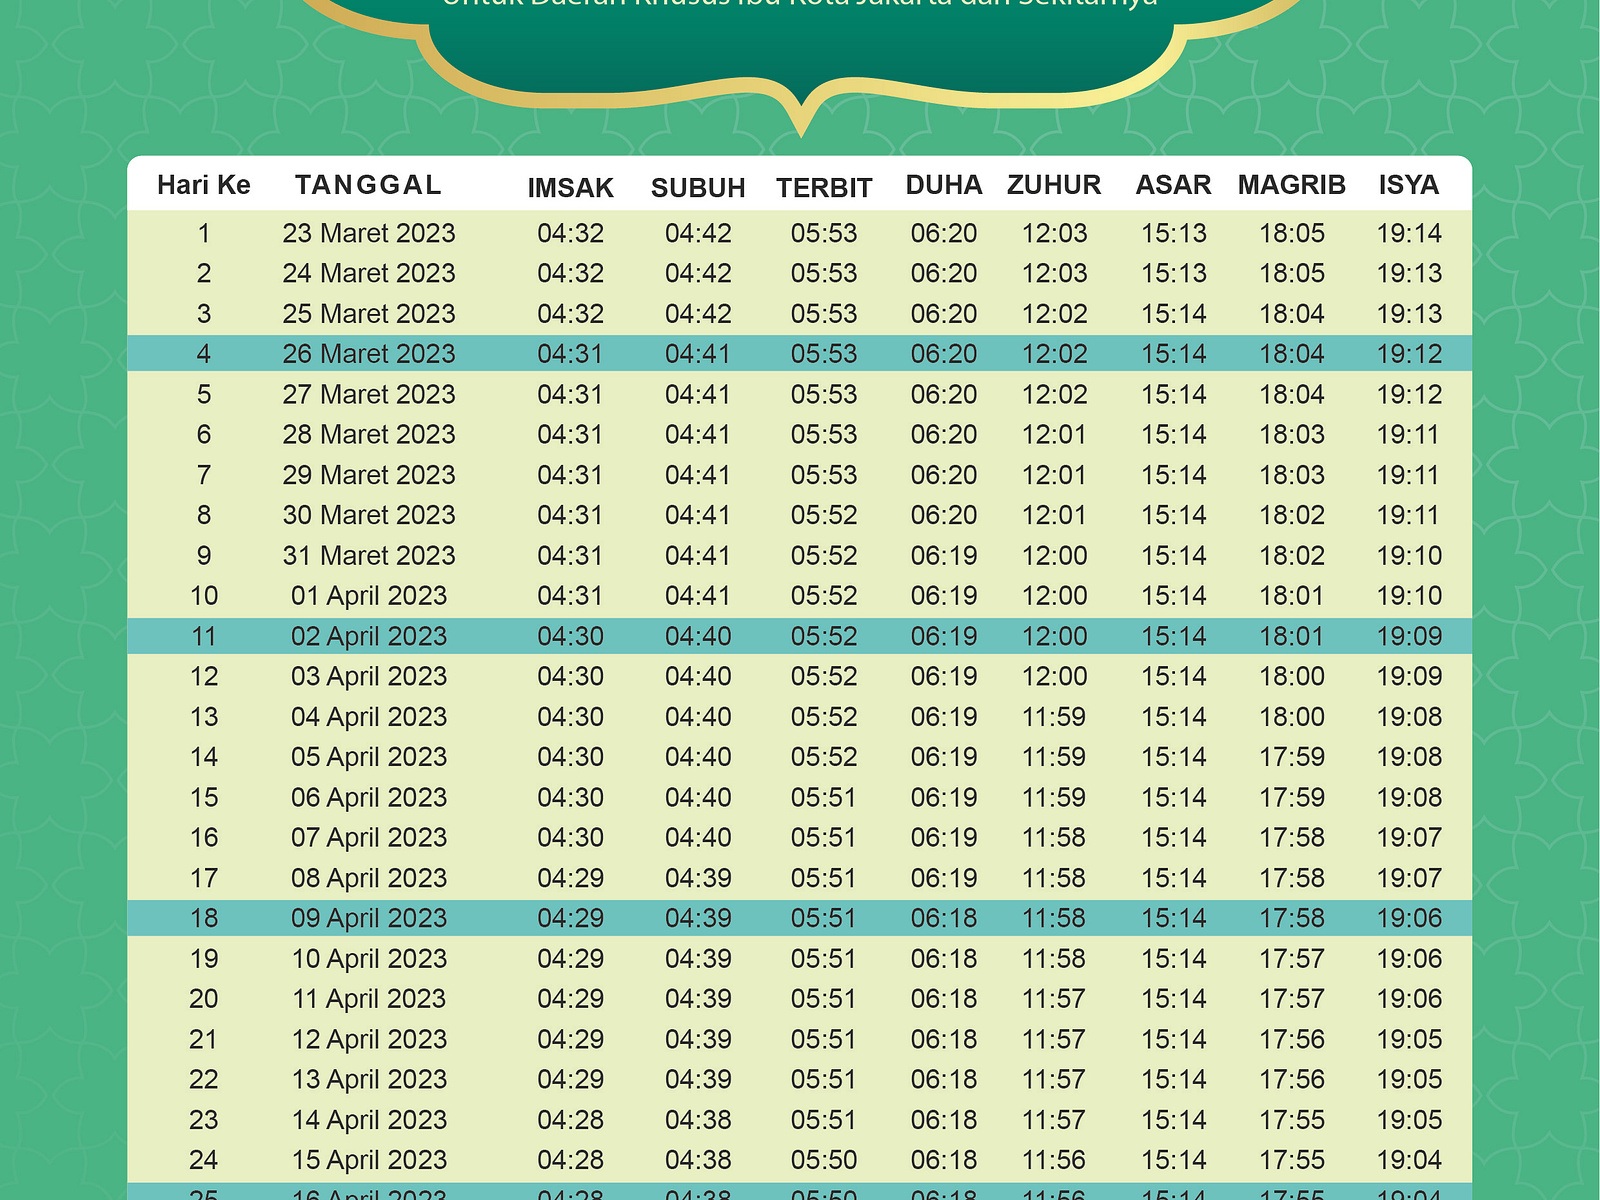Select the date '04 April 2023'
The height and width of the screenshot is (1200, 1600).
[369, 717]
